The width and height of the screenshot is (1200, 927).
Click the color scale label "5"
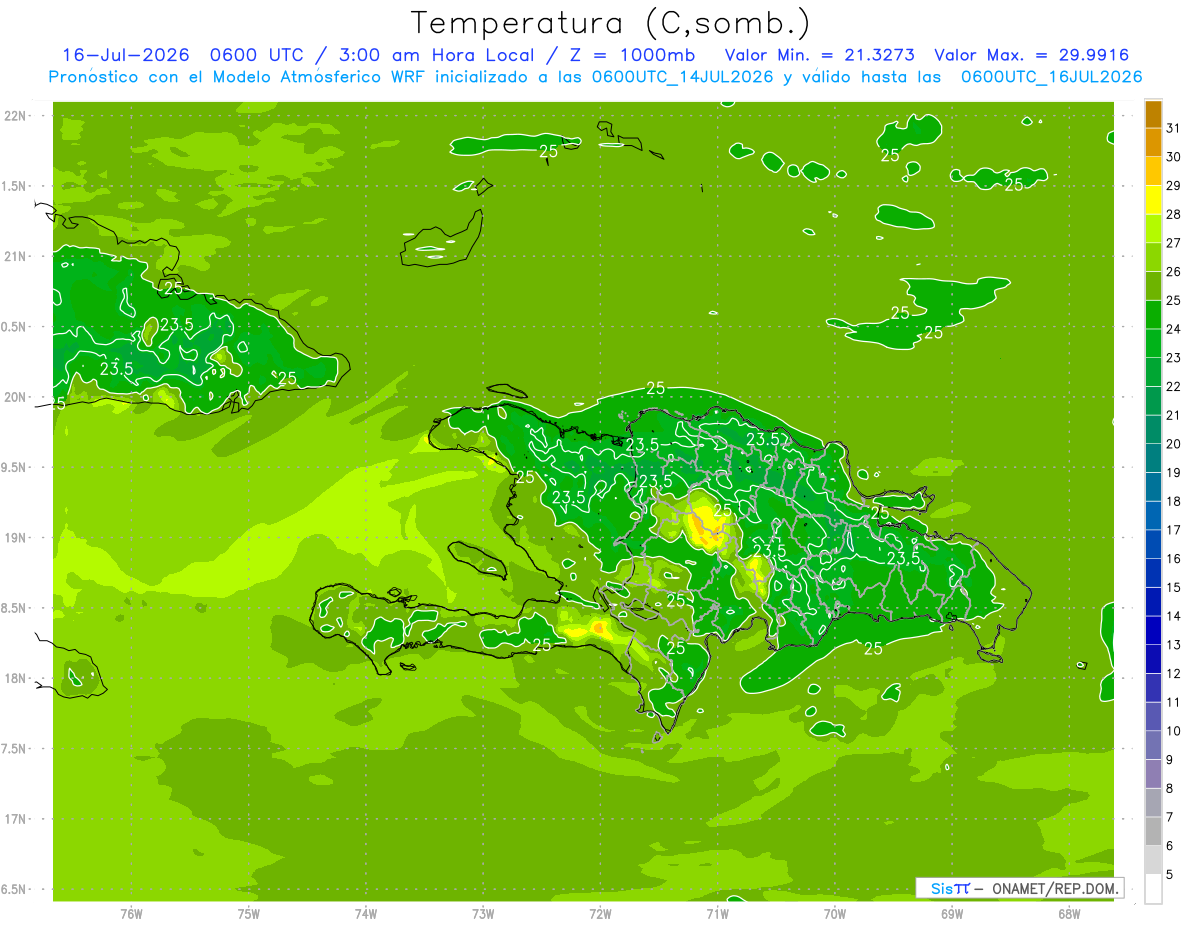point(1170,874)
